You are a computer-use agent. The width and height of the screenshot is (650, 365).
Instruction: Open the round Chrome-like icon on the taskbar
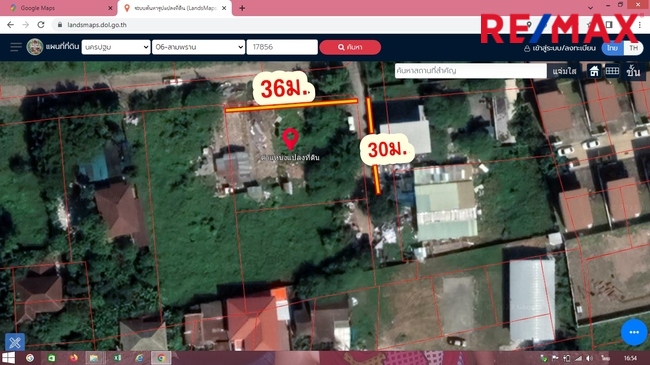tap(30, 358)
